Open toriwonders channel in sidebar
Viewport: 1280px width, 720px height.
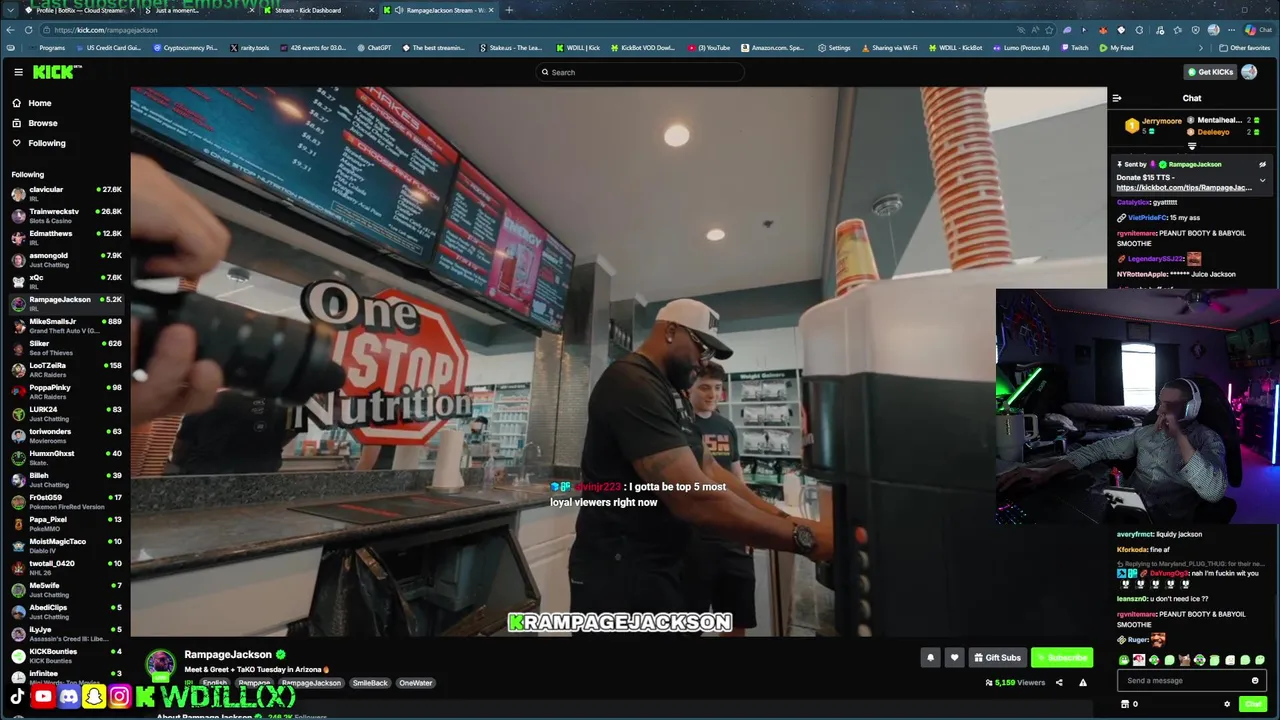click(x=65, y=436)
